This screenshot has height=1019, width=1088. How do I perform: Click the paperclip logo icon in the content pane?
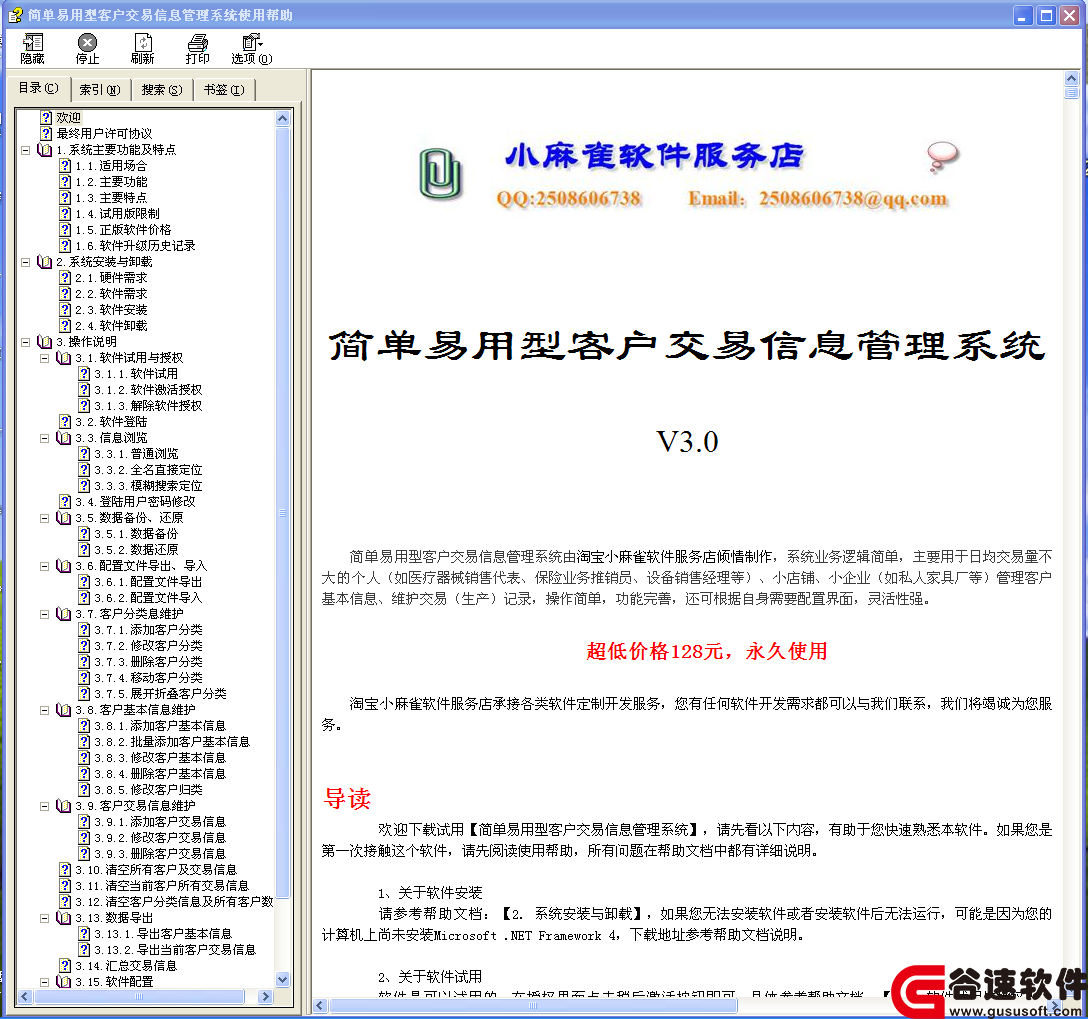pyautogui.click(x=440, y=174)
